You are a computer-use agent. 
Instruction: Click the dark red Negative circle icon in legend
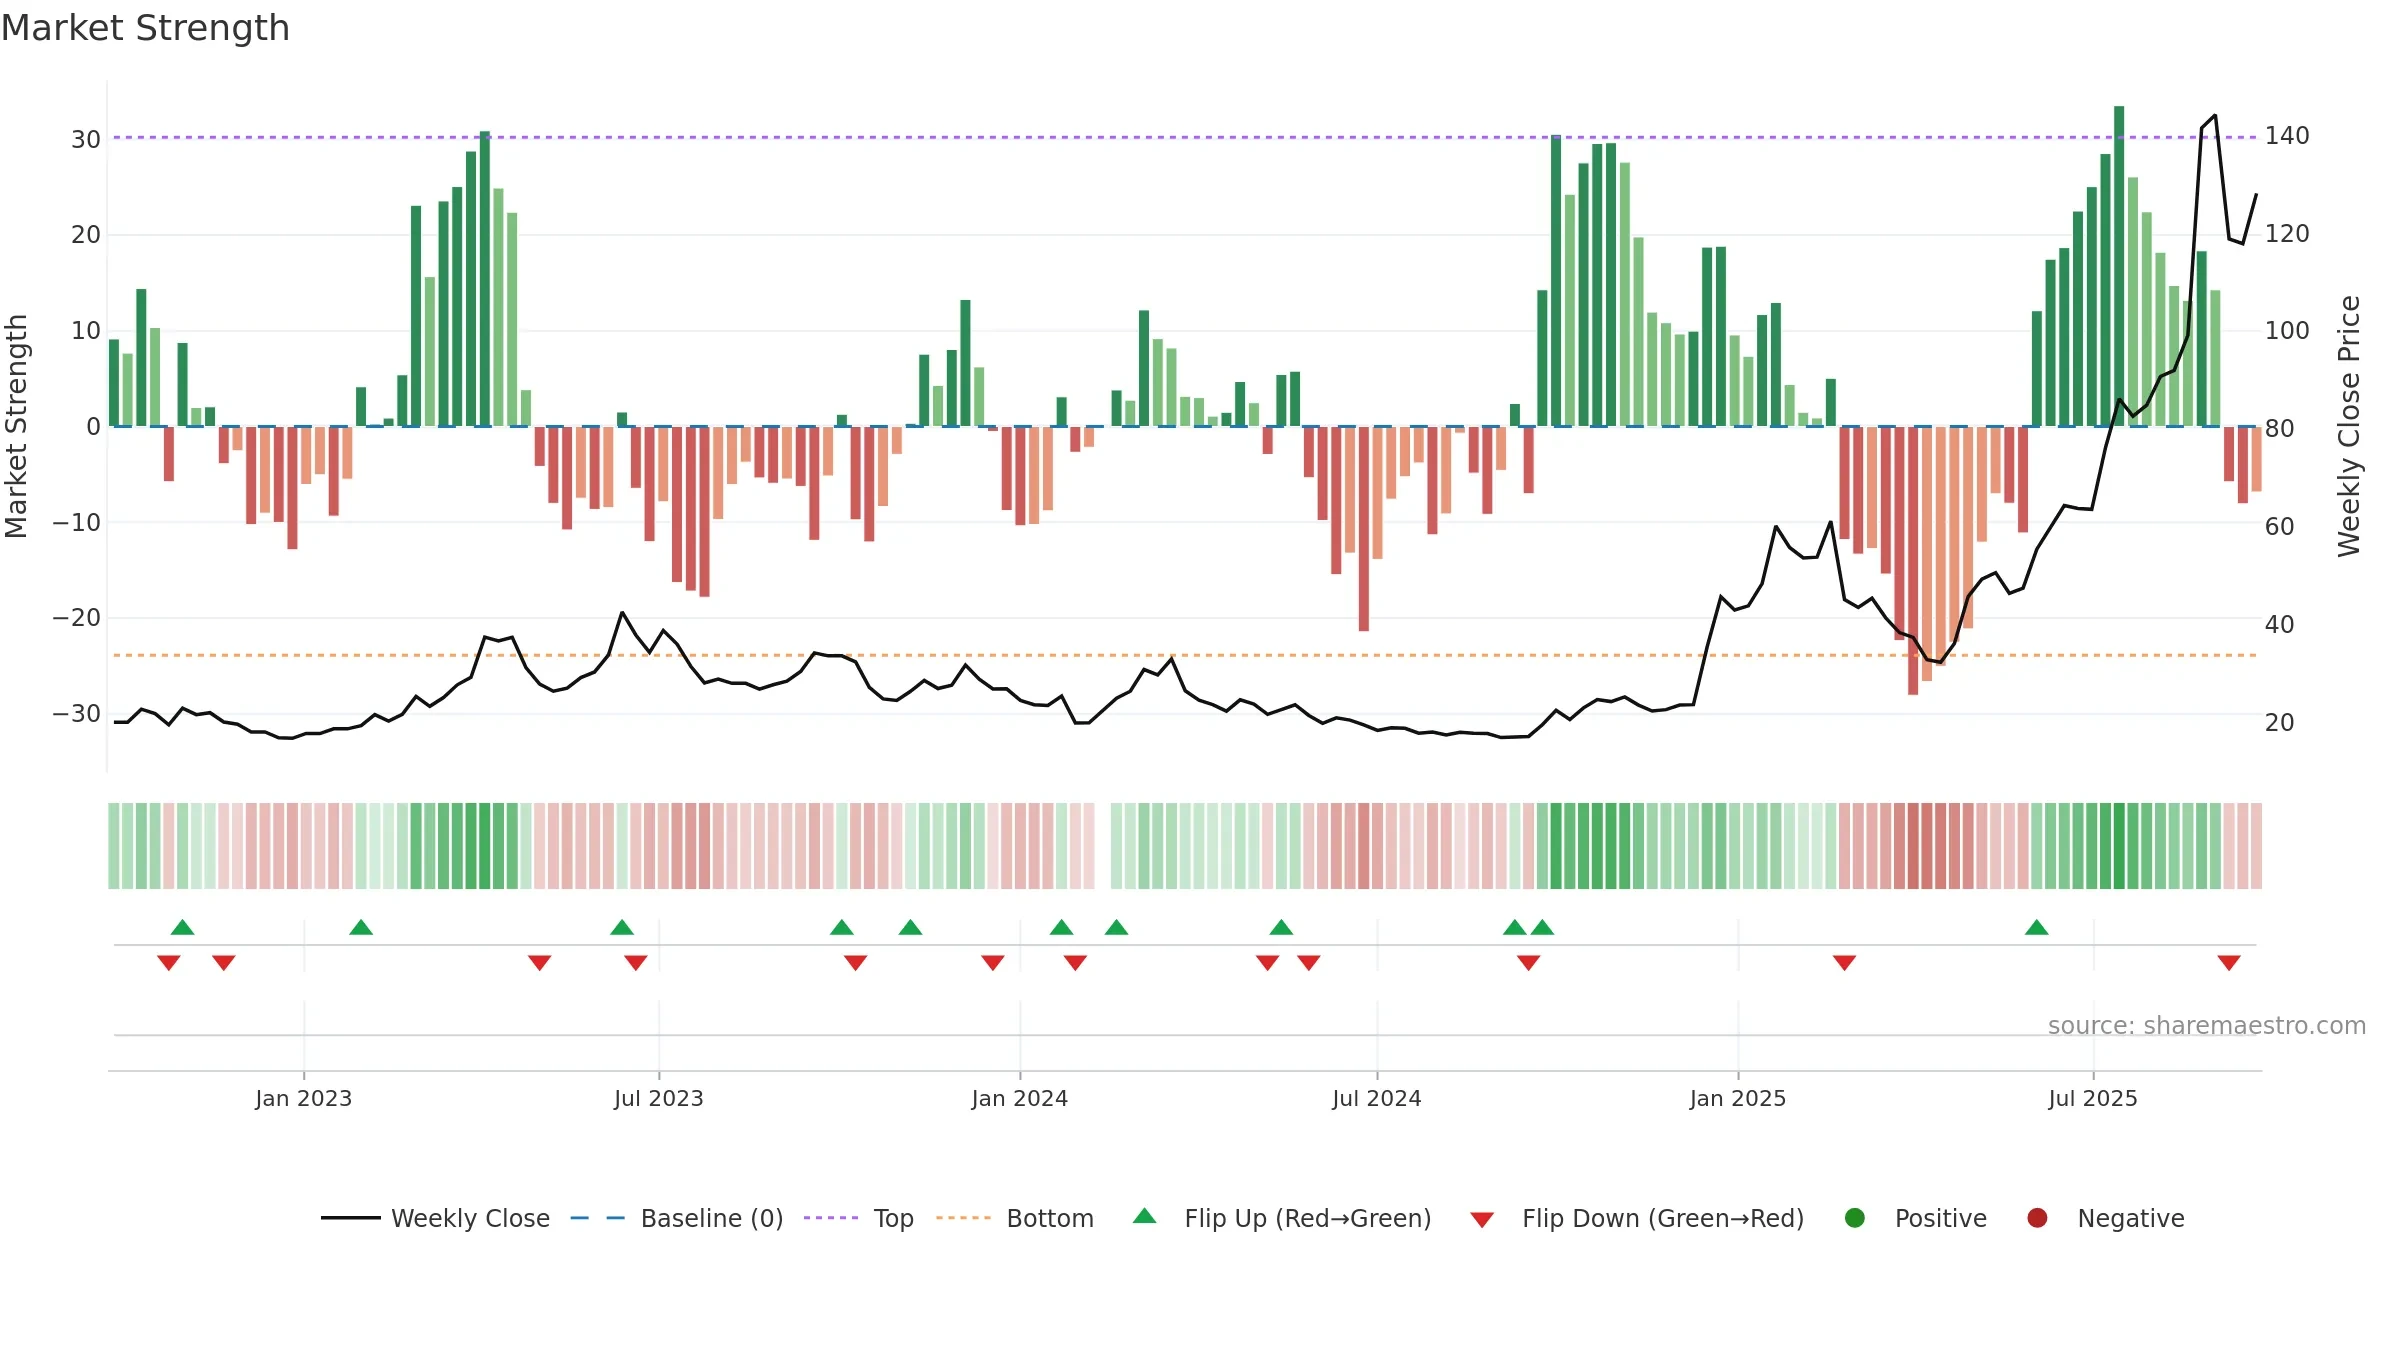(2037, 1218)
